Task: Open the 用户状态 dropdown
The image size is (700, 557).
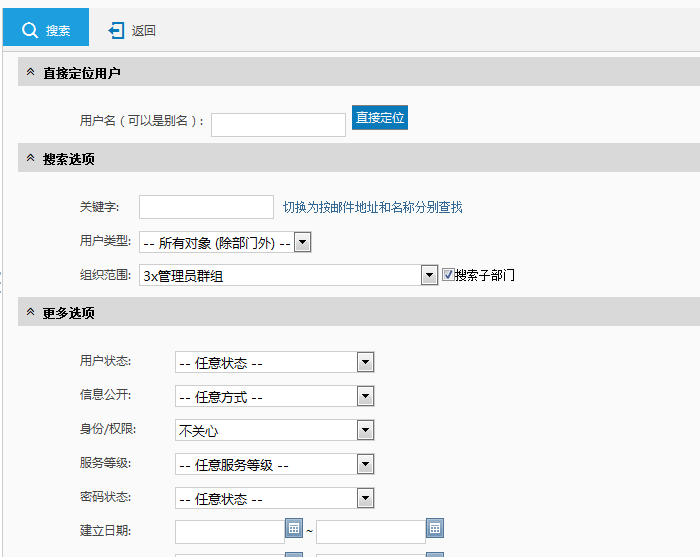Action: coord(365,362)
